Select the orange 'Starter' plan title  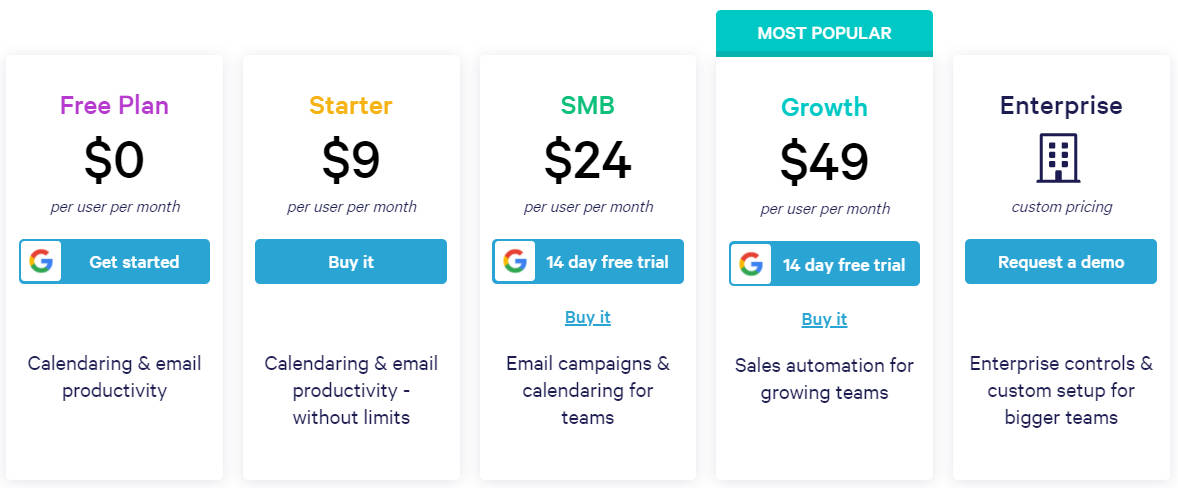click(351, 105)
